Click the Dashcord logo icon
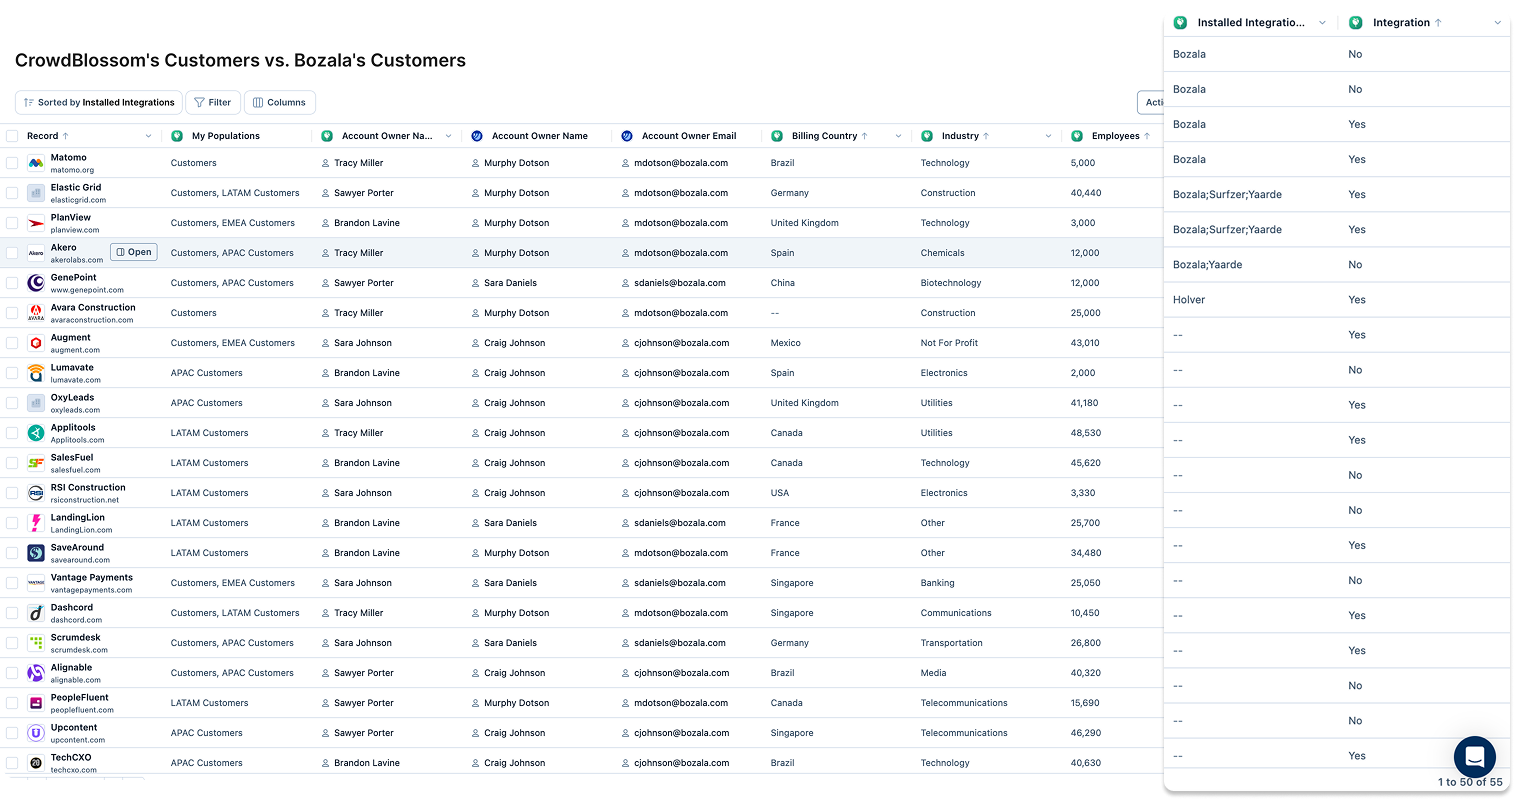 [x=36, y=613]
